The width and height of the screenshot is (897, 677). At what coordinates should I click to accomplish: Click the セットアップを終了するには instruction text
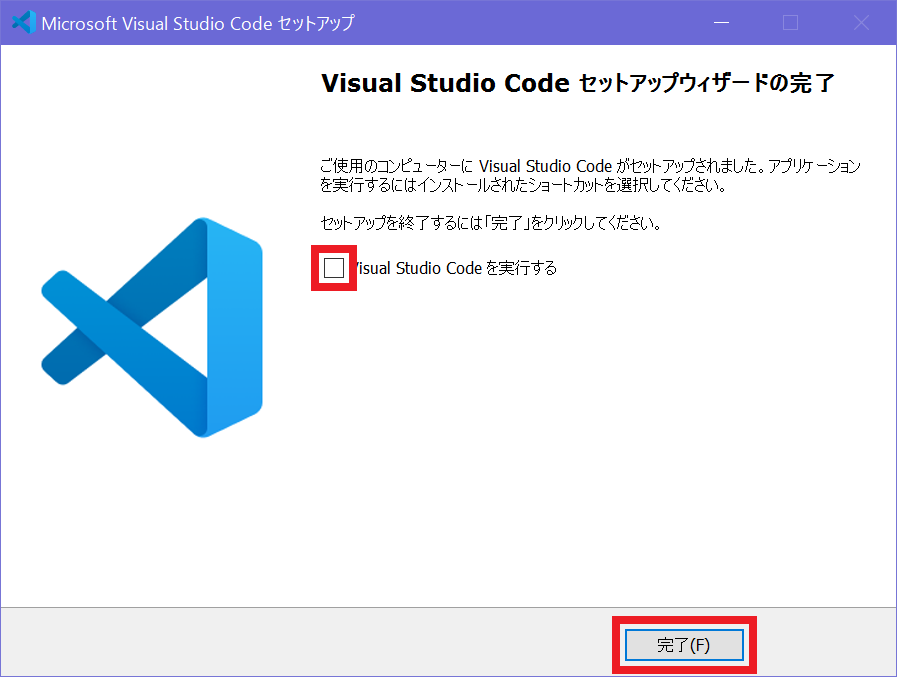(x=490, y=222)
